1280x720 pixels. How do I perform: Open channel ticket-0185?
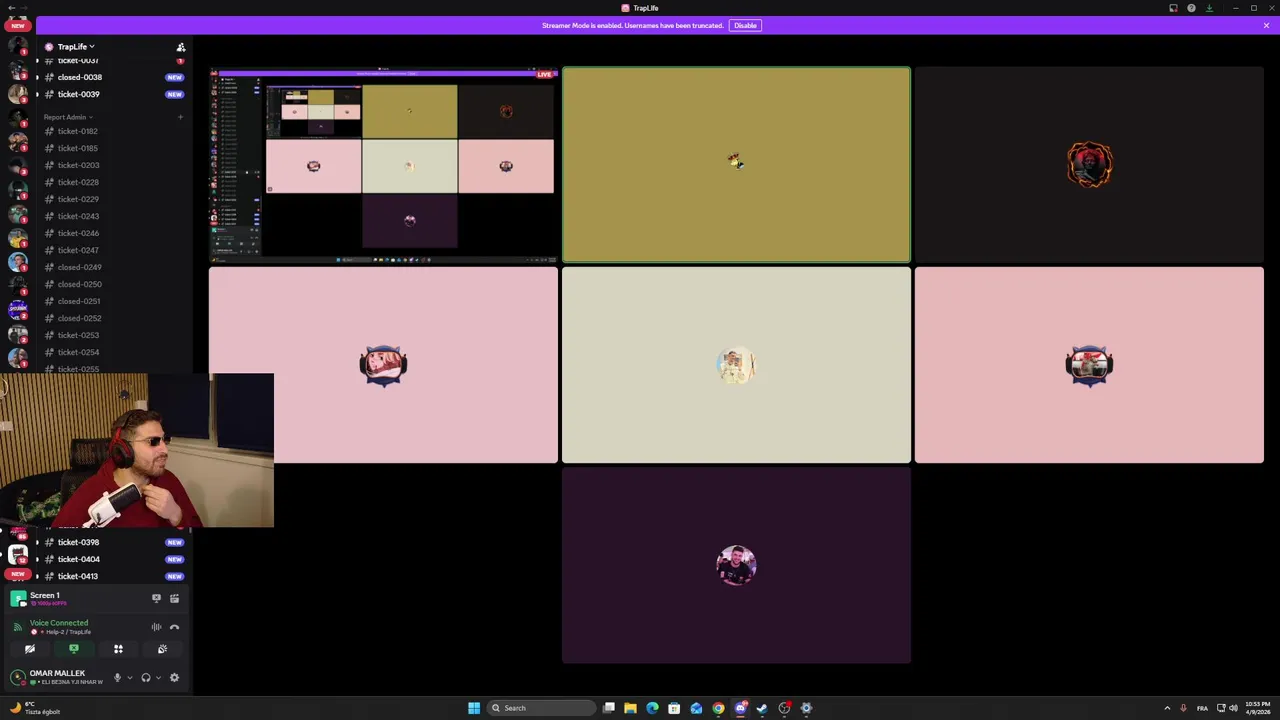(x=113, y=148)
